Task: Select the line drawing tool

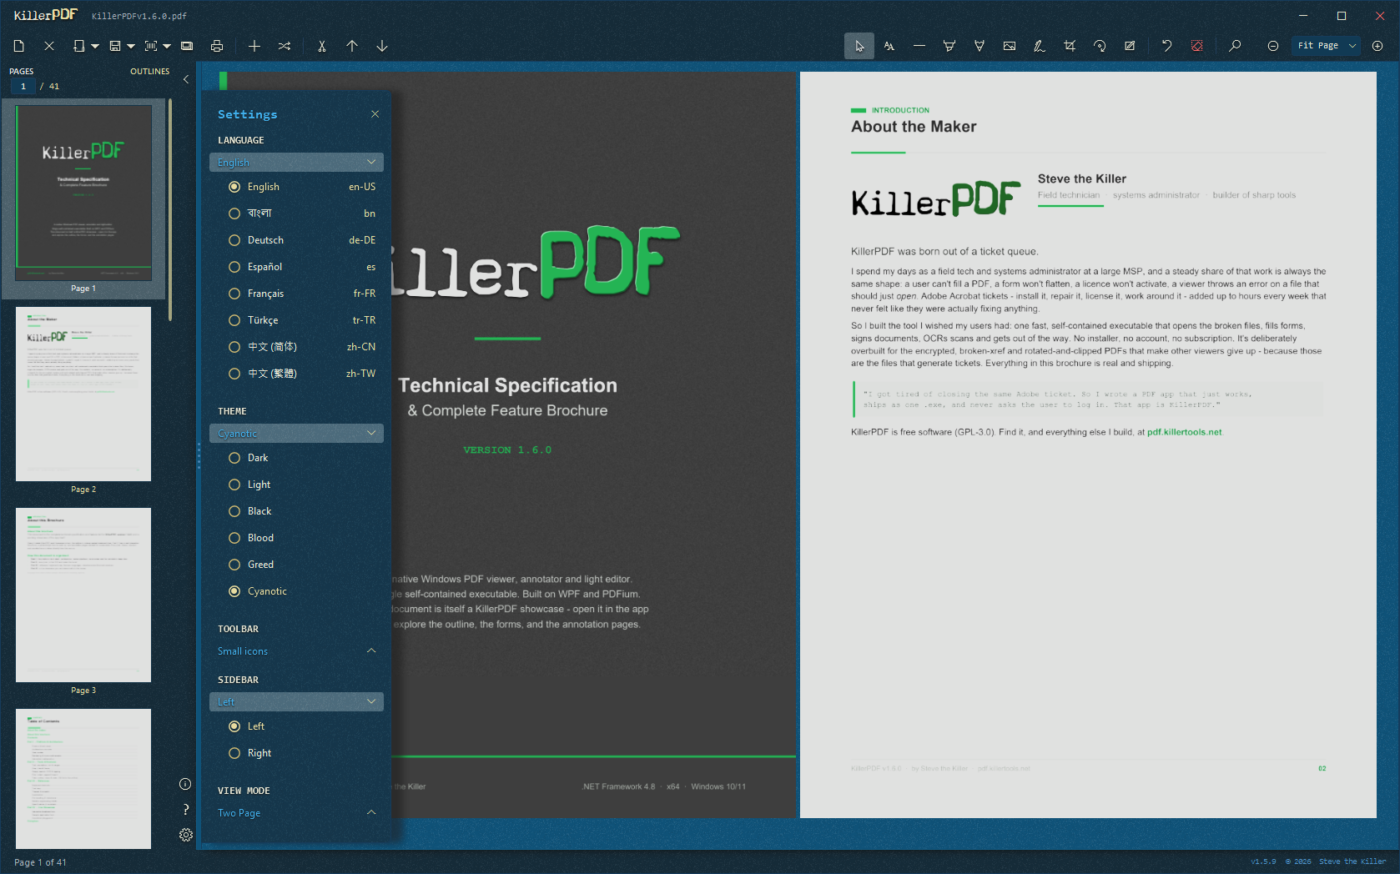Action: [919, 46]
